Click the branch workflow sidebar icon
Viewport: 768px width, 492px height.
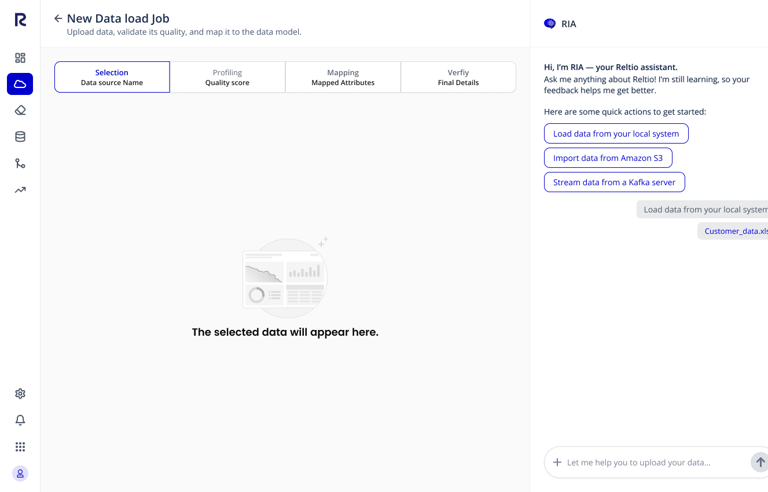coord(20,163)
